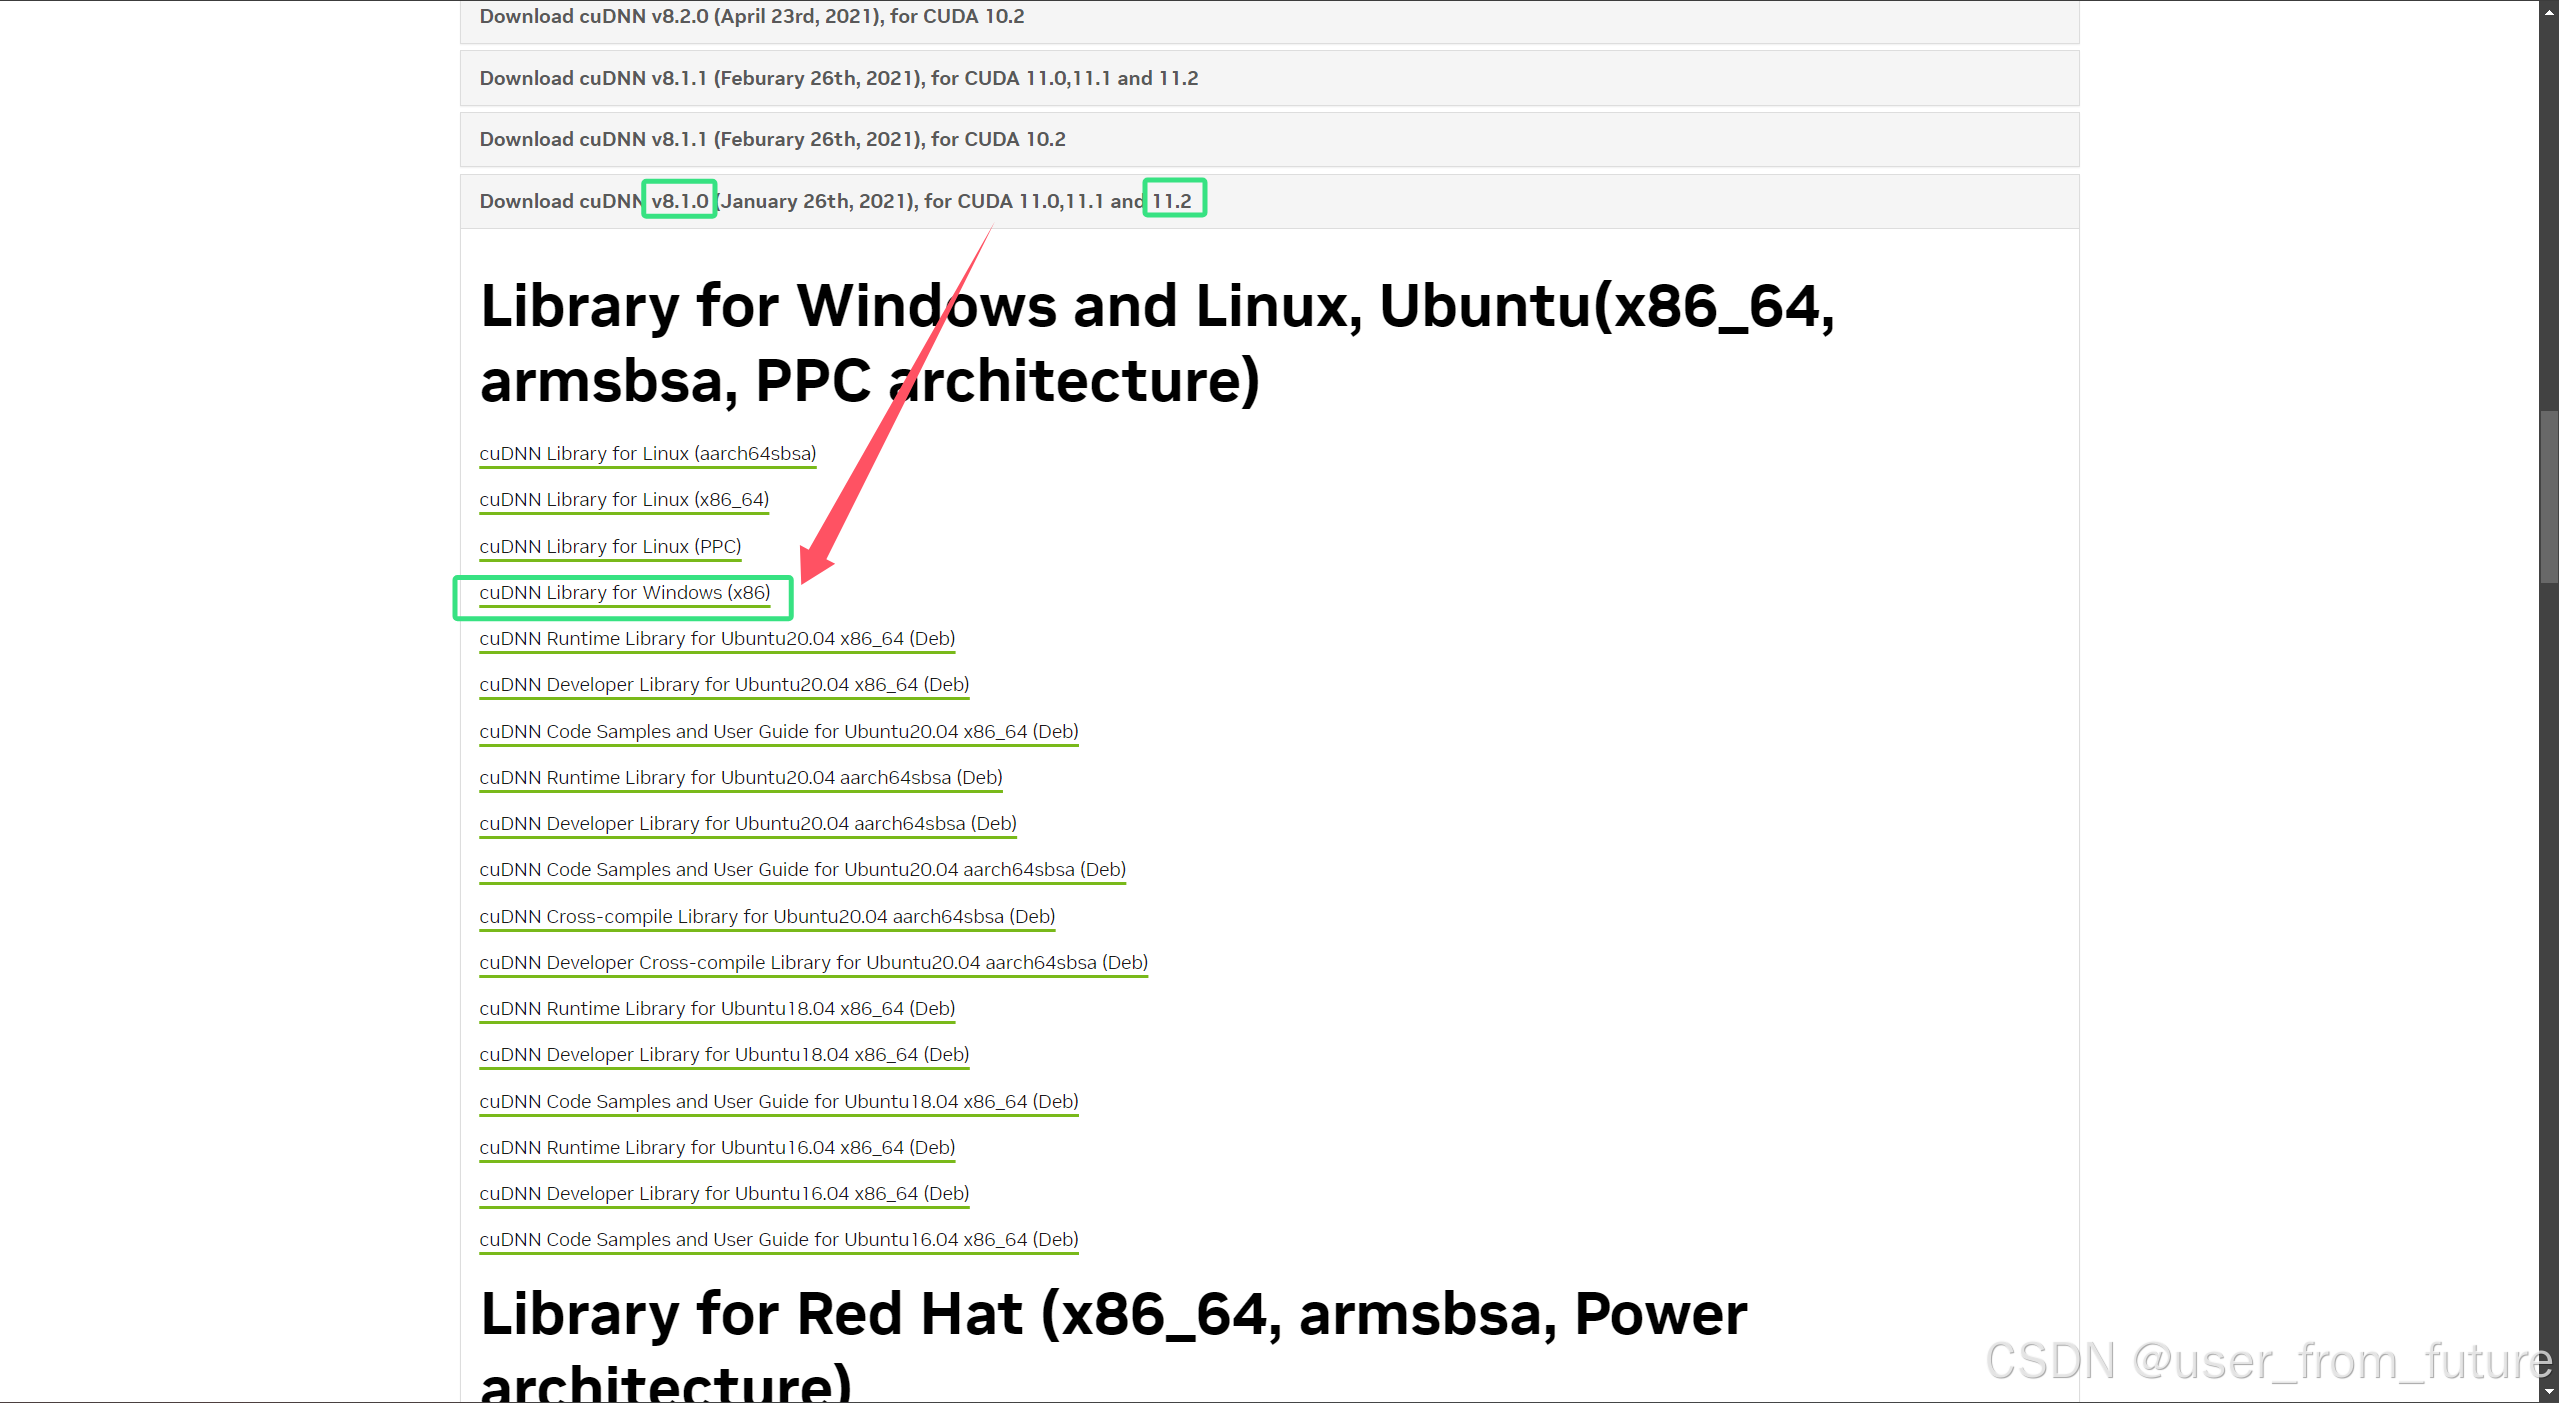This screenshot has height=1403, width=2559.
Task: Collapse cuDNN v8.1.0 January 26th section
Action: 1269,201
